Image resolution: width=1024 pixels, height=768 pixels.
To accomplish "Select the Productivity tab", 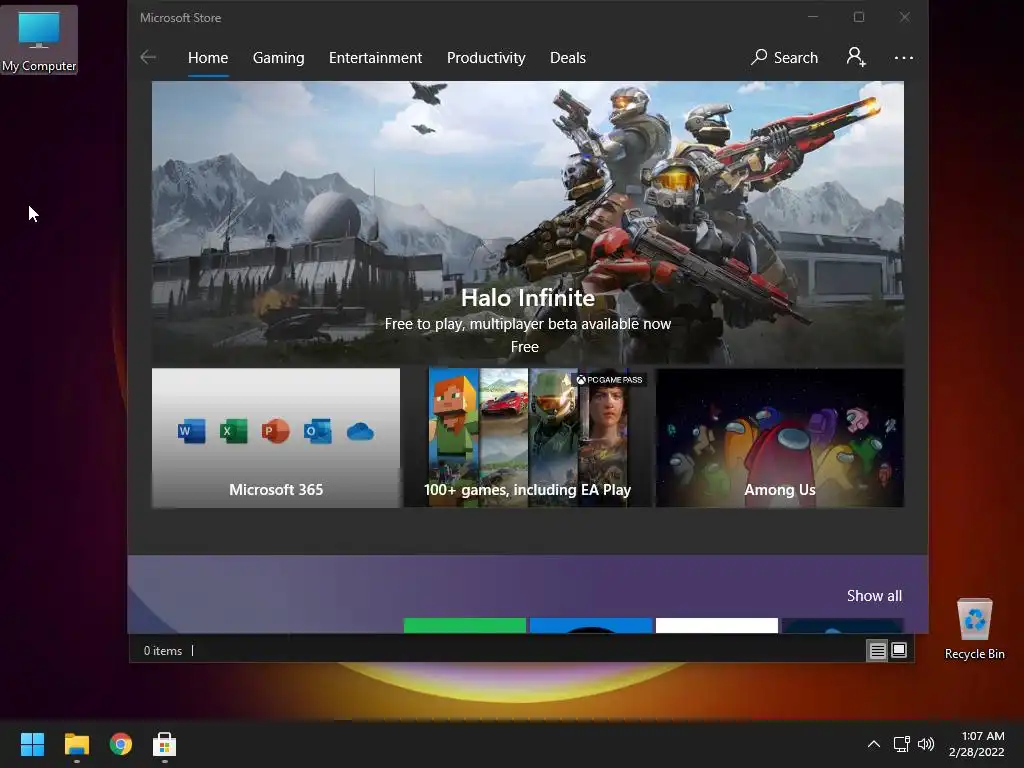I will 486,57.
